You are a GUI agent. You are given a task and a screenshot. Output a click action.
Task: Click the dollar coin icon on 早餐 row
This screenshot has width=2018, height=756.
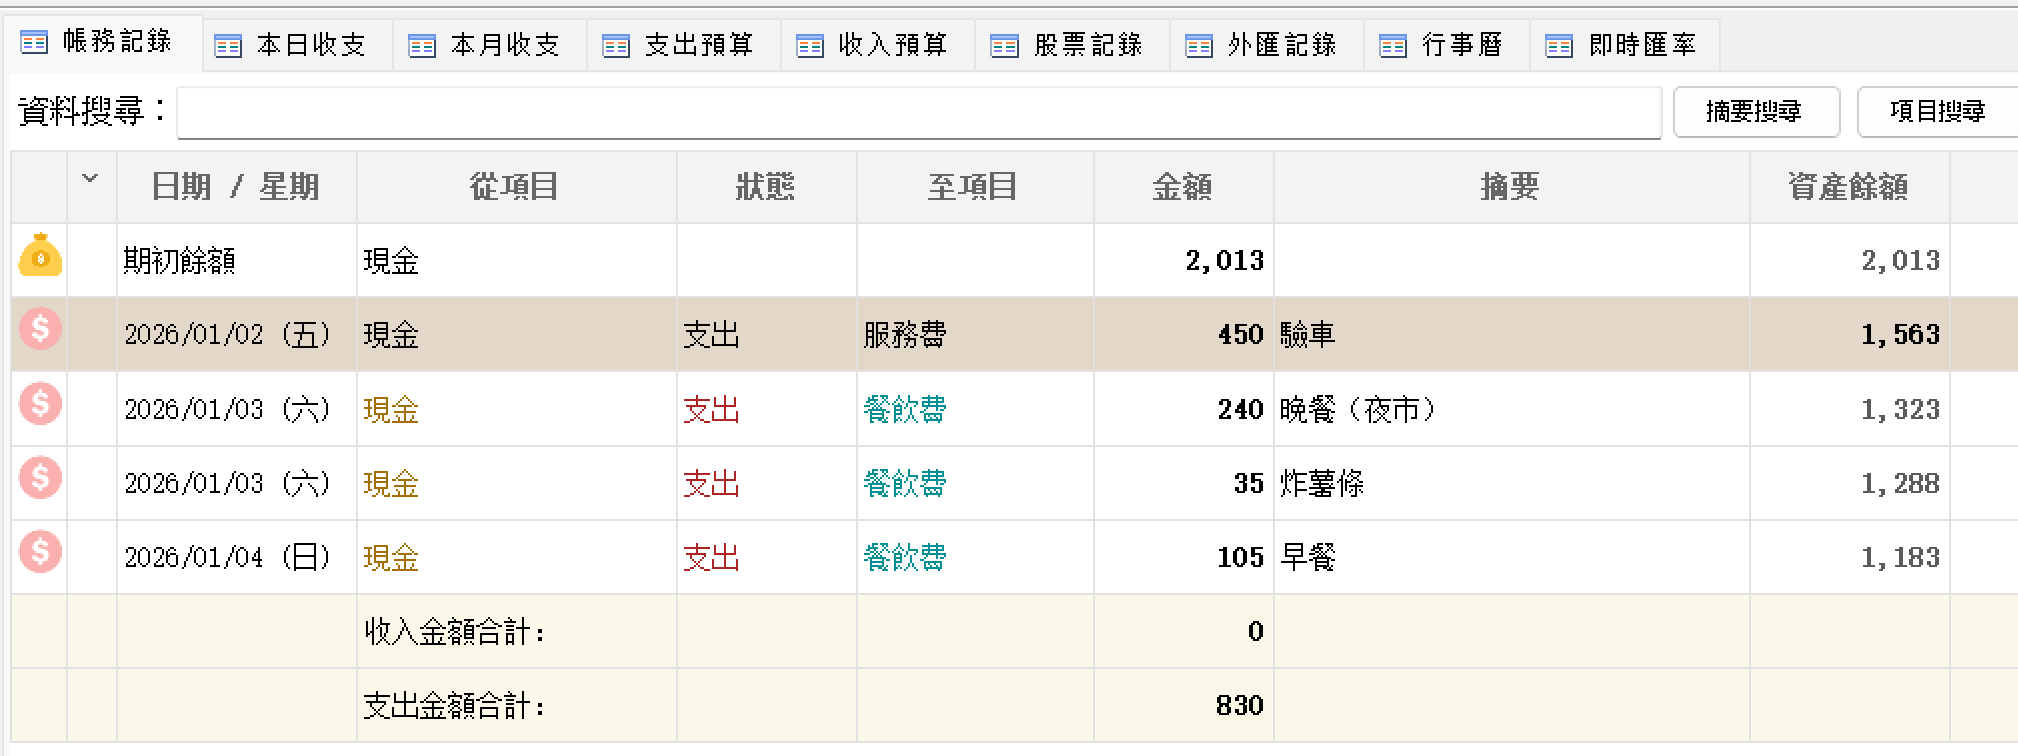(x=40, y=552)
